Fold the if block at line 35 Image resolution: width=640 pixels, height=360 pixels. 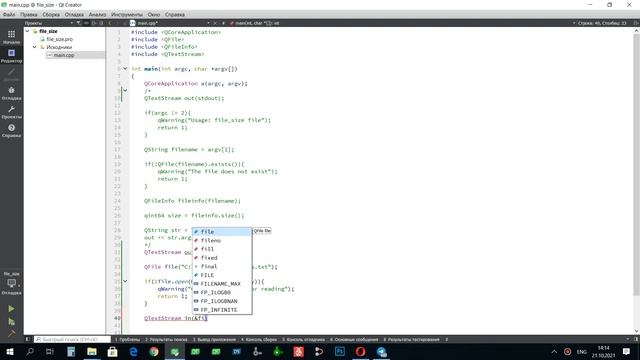pyautogui.click(x=125, y=281)
